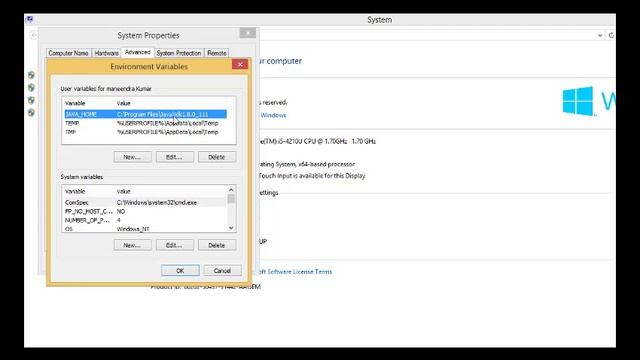Click the Windows logo in System window
640x360 pixels.
pyautogui.click(x=578, y=101)
